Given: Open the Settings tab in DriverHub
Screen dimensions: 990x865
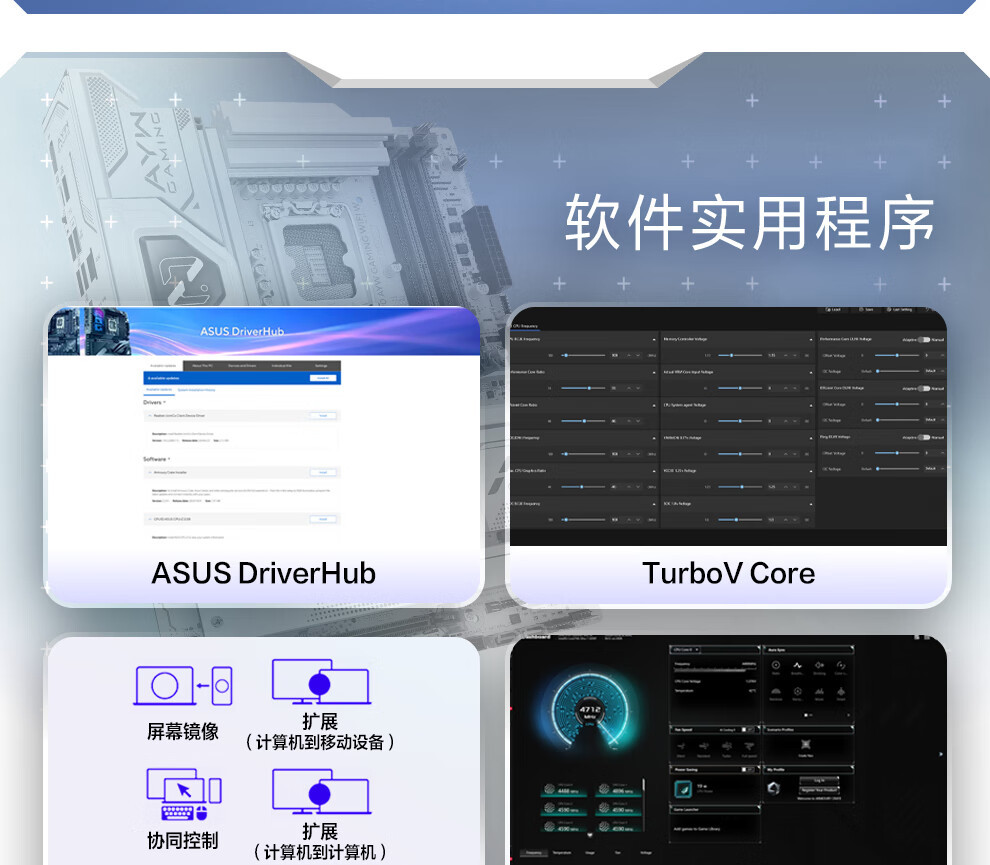Looking at the screenshot, I should 321,366.
